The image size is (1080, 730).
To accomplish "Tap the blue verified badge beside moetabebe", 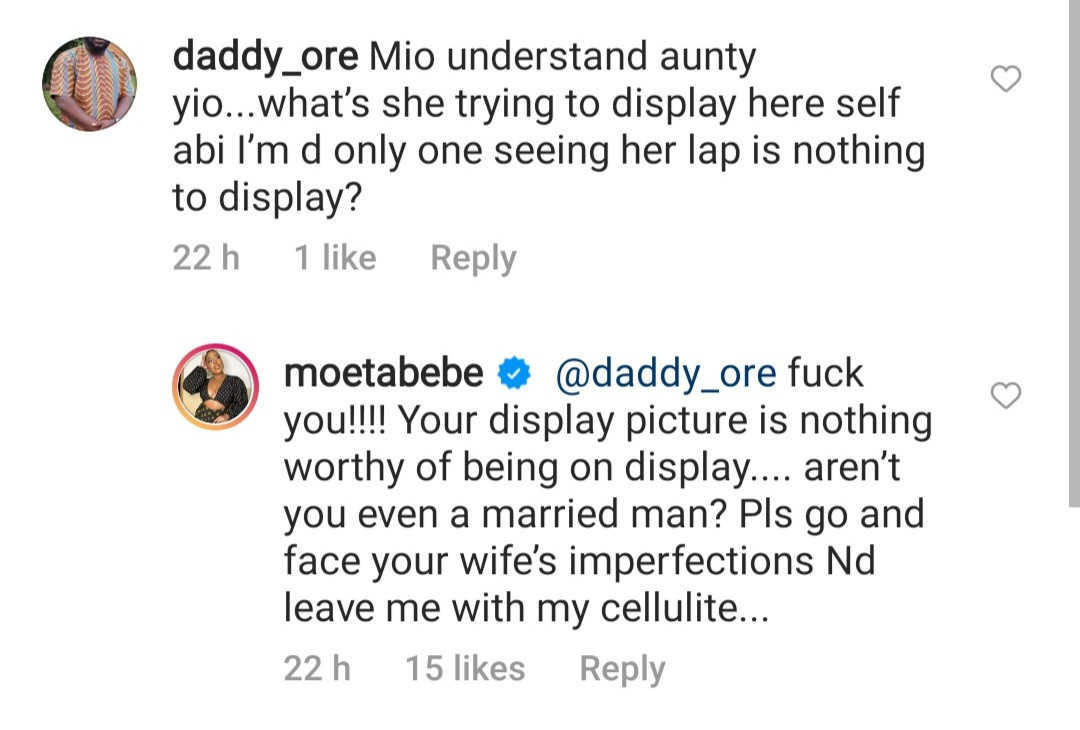I will (514, 374).
